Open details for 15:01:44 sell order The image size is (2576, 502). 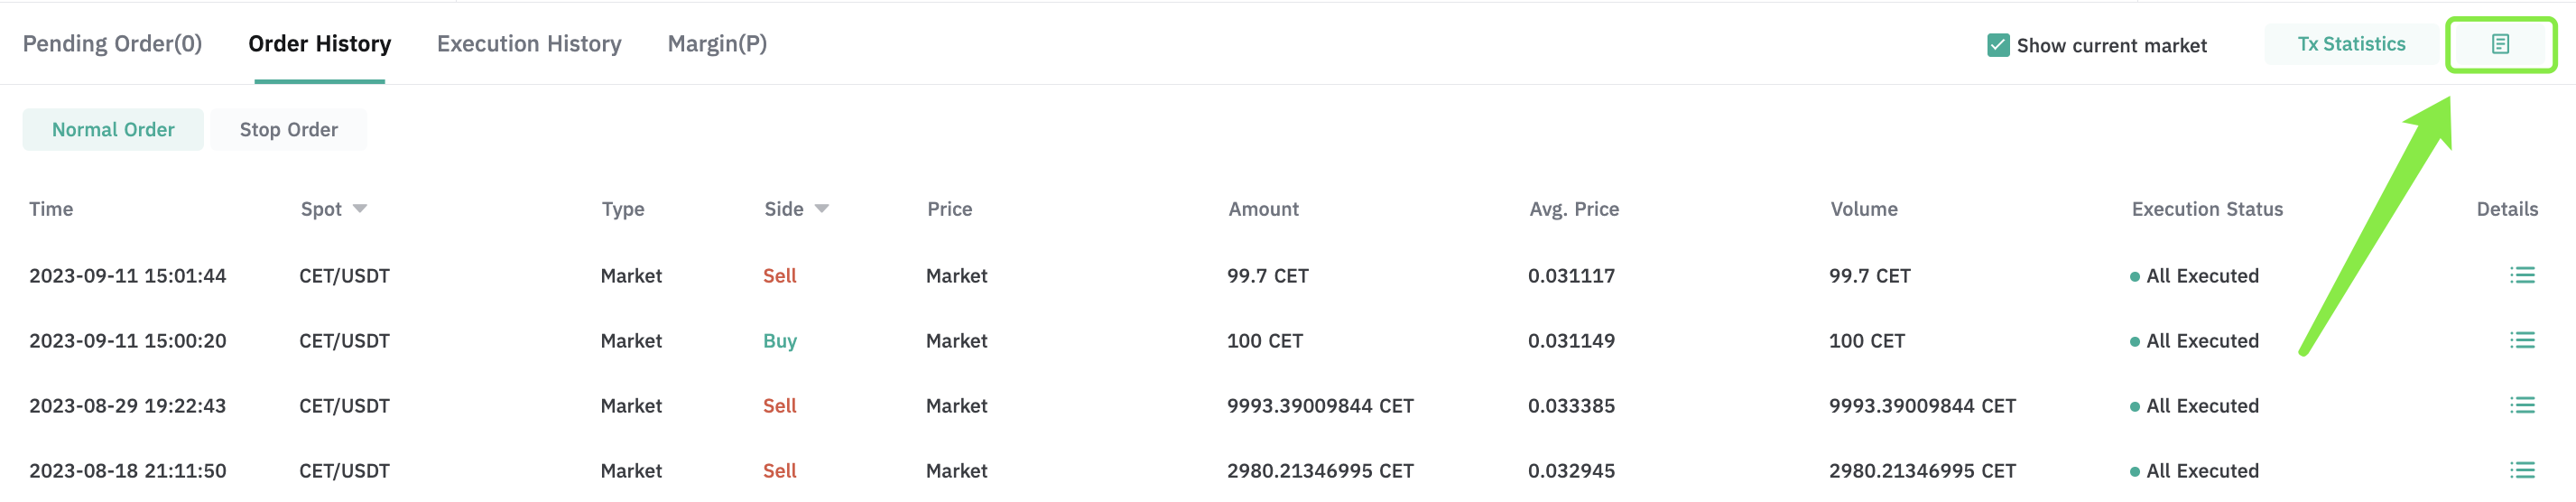pyautogui.click(x=2522, y=275)
